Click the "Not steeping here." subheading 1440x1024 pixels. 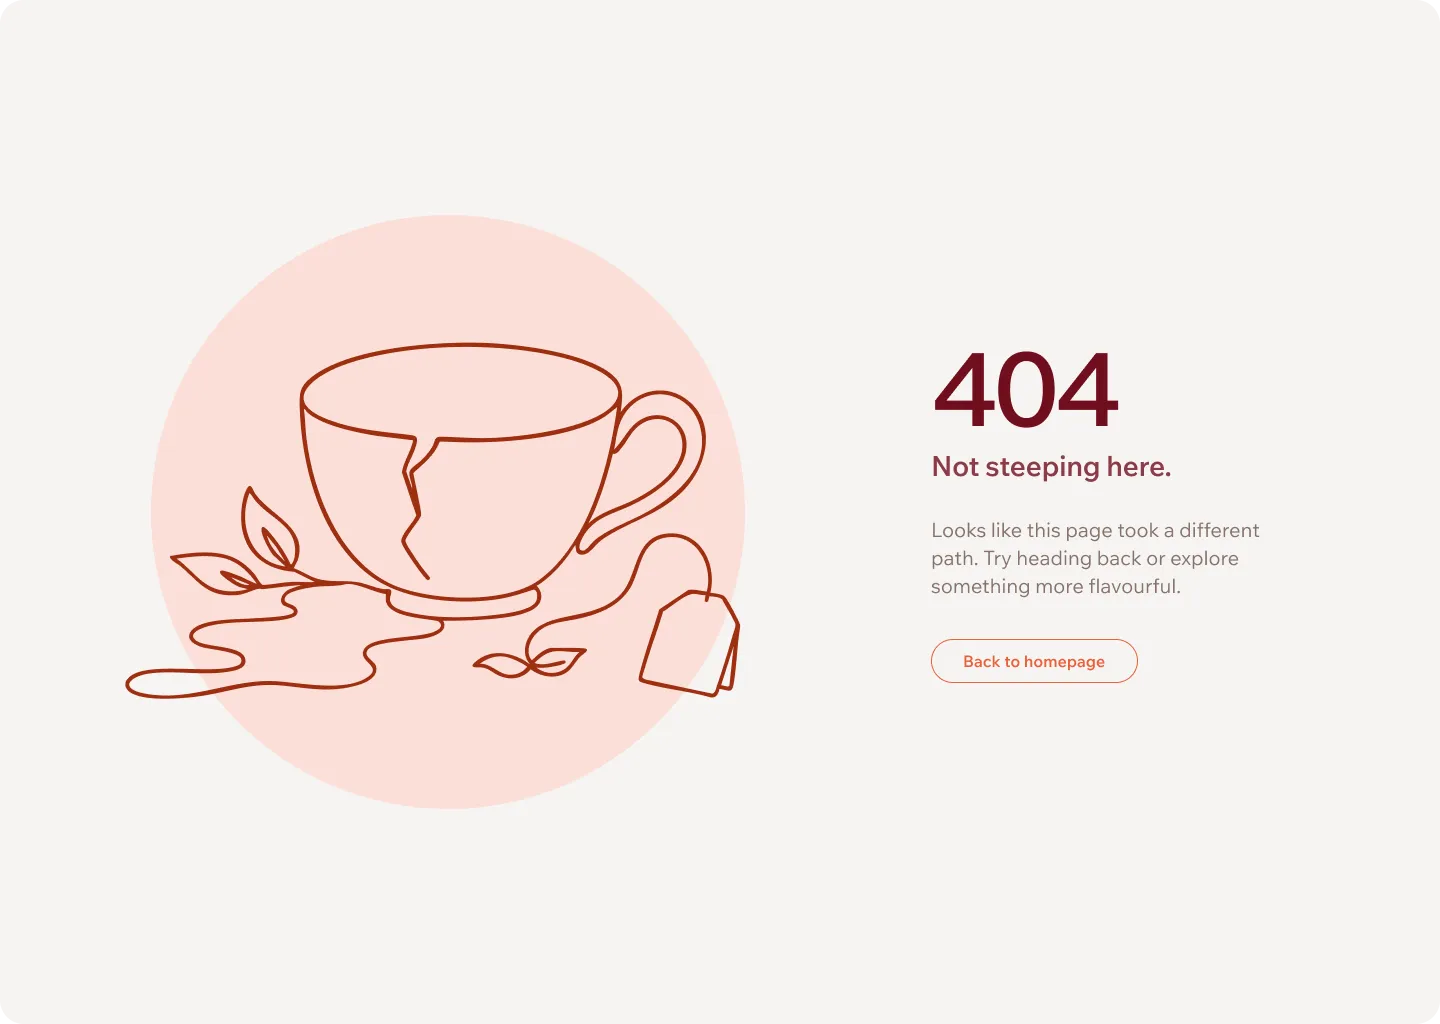[x=1051, y=467]
